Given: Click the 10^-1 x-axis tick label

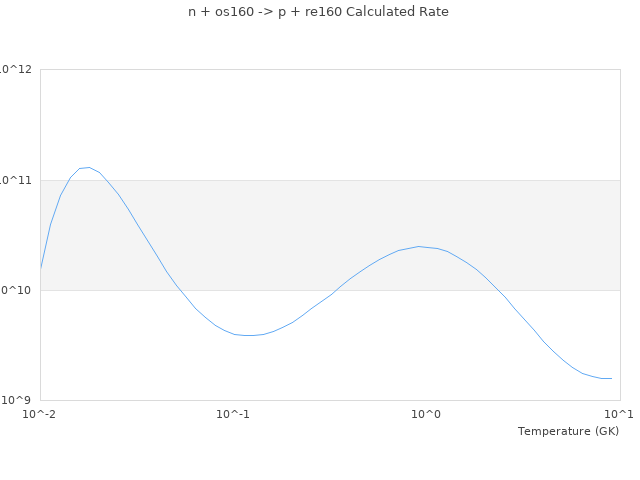Looking at the screenshot, I should [x=233, y=414].
